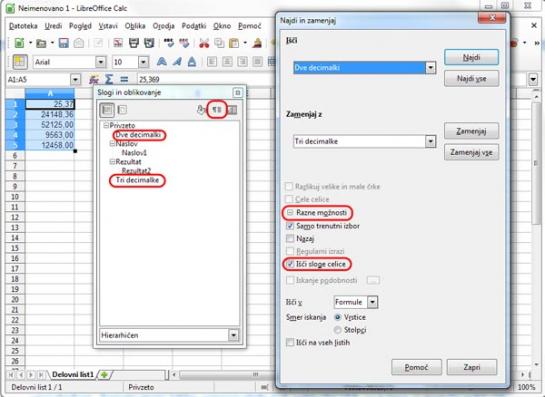Click the Fill Format Mode icon

(x=201, y=110)
